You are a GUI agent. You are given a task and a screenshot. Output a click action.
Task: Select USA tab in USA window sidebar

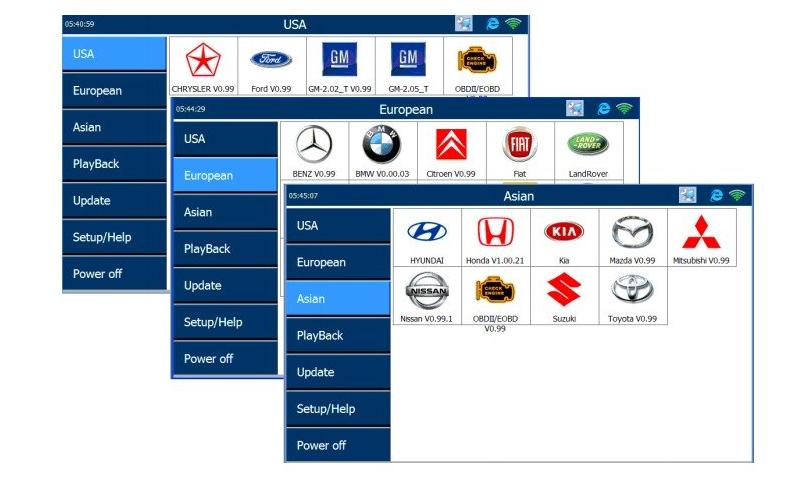click(x=114, y=53)
